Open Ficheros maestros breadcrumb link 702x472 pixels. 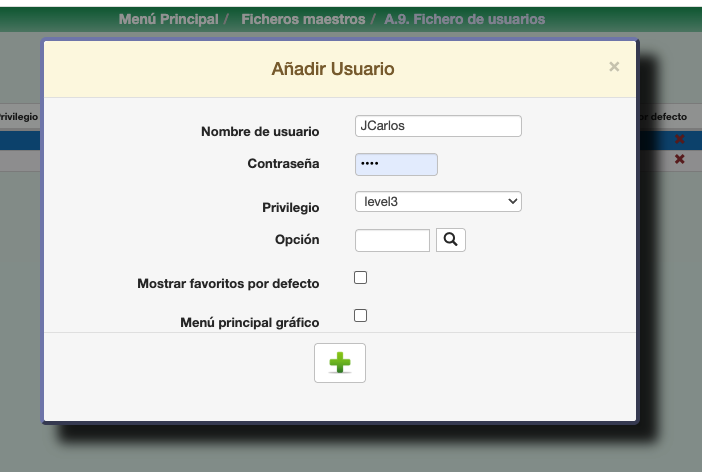pos(304,20)
